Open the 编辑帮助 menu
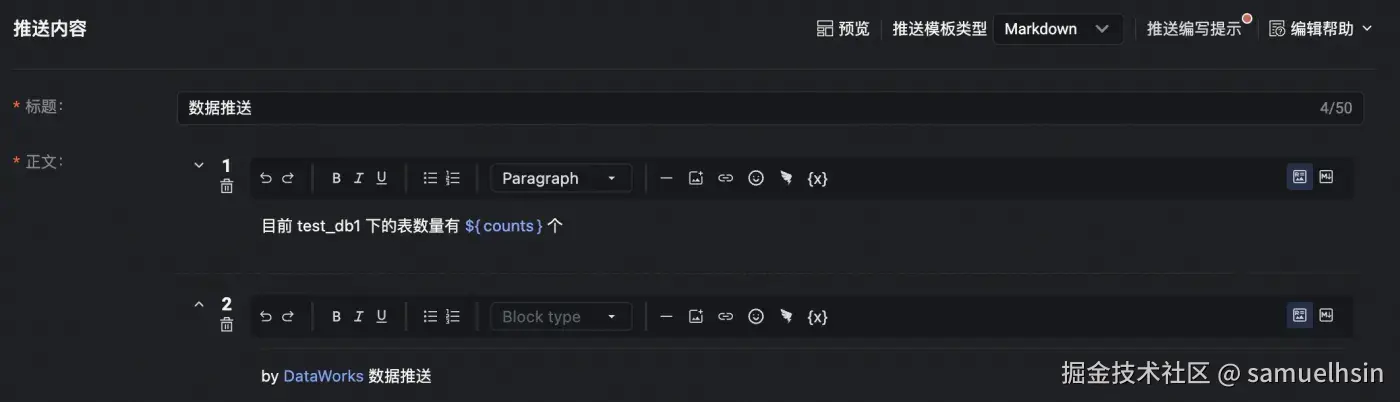This screenshot has height=402, width=1400. click(x=1320, y=29)
